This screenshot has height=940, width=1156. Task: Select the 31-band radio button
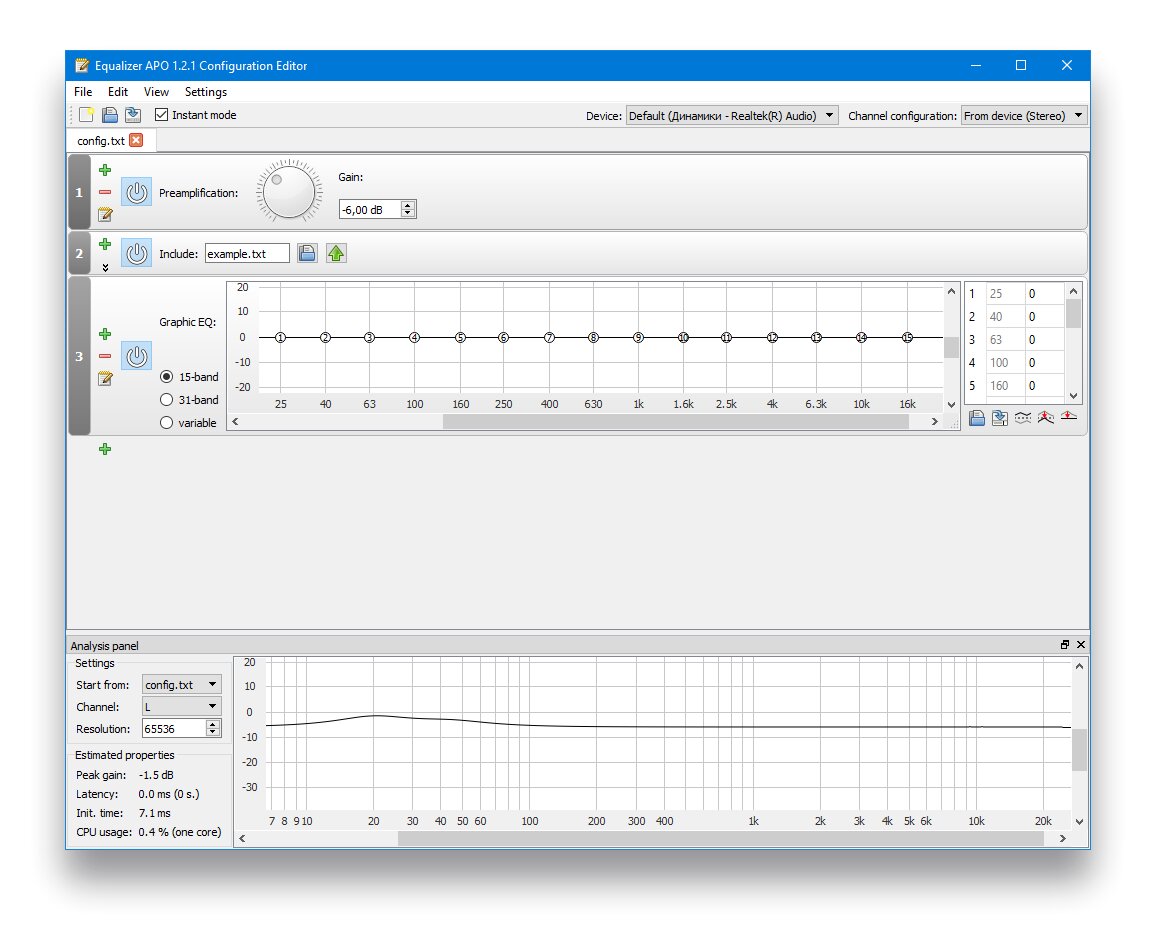tap(167, 400)
